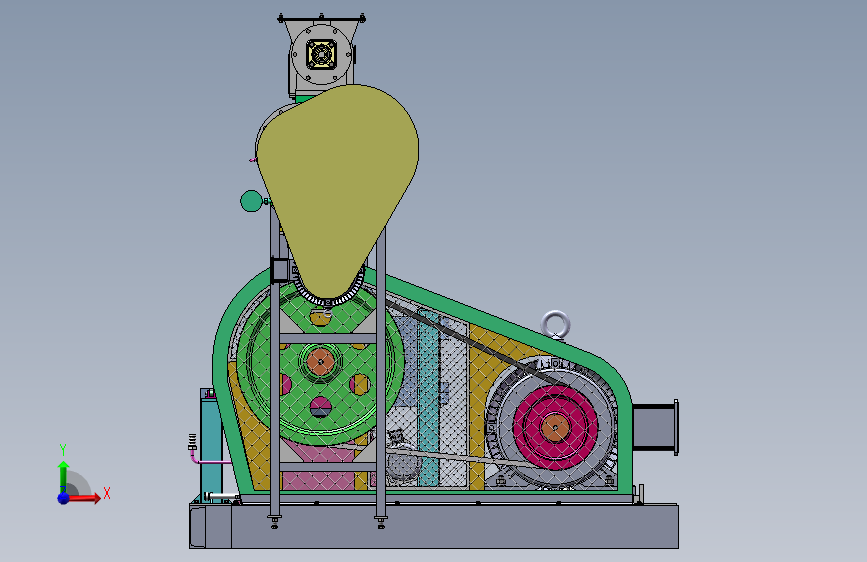Select the square gearbox face atop the feeder
This screenshot has height=562, width=867.
point(321,54)
